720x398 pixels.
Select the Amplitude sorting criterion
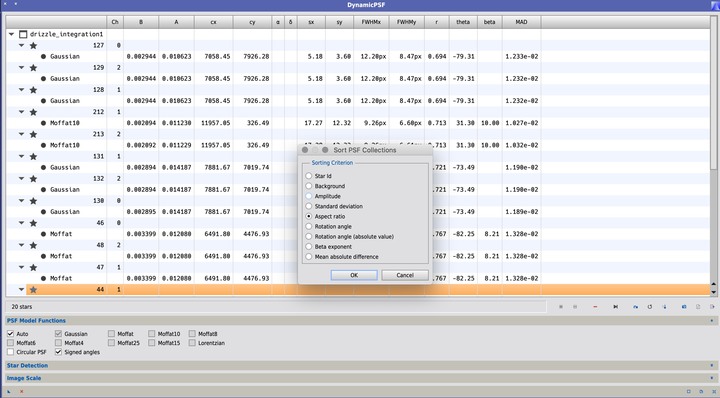(x=309, y=196)
